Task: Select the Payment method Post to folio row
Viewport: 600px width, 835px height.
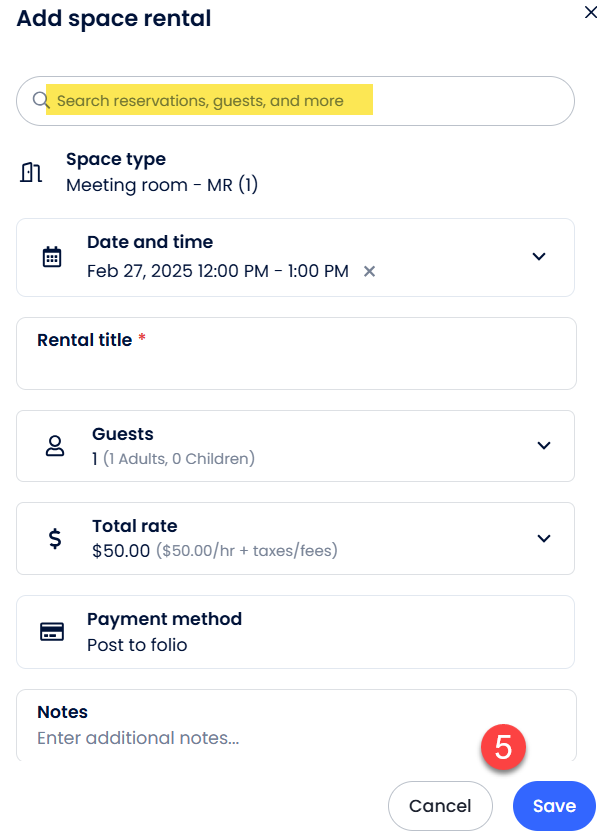Action: click(295, 632)
